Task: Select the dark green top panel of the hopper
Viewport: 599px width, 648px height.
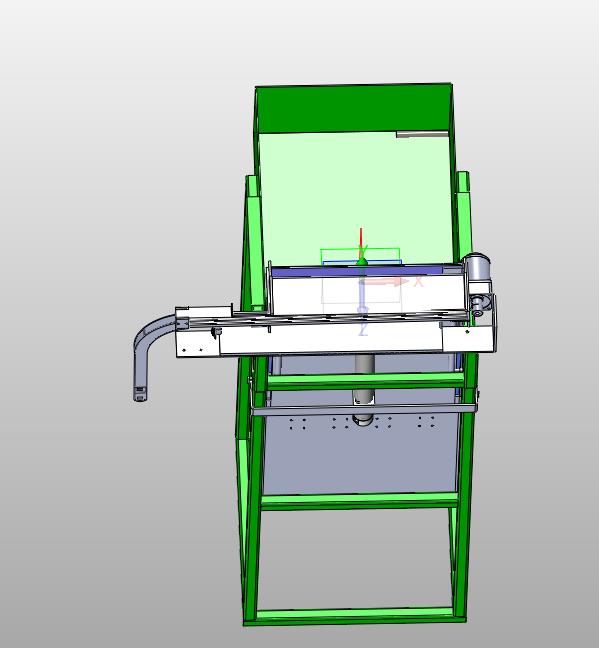Action: tap(353, 108)
